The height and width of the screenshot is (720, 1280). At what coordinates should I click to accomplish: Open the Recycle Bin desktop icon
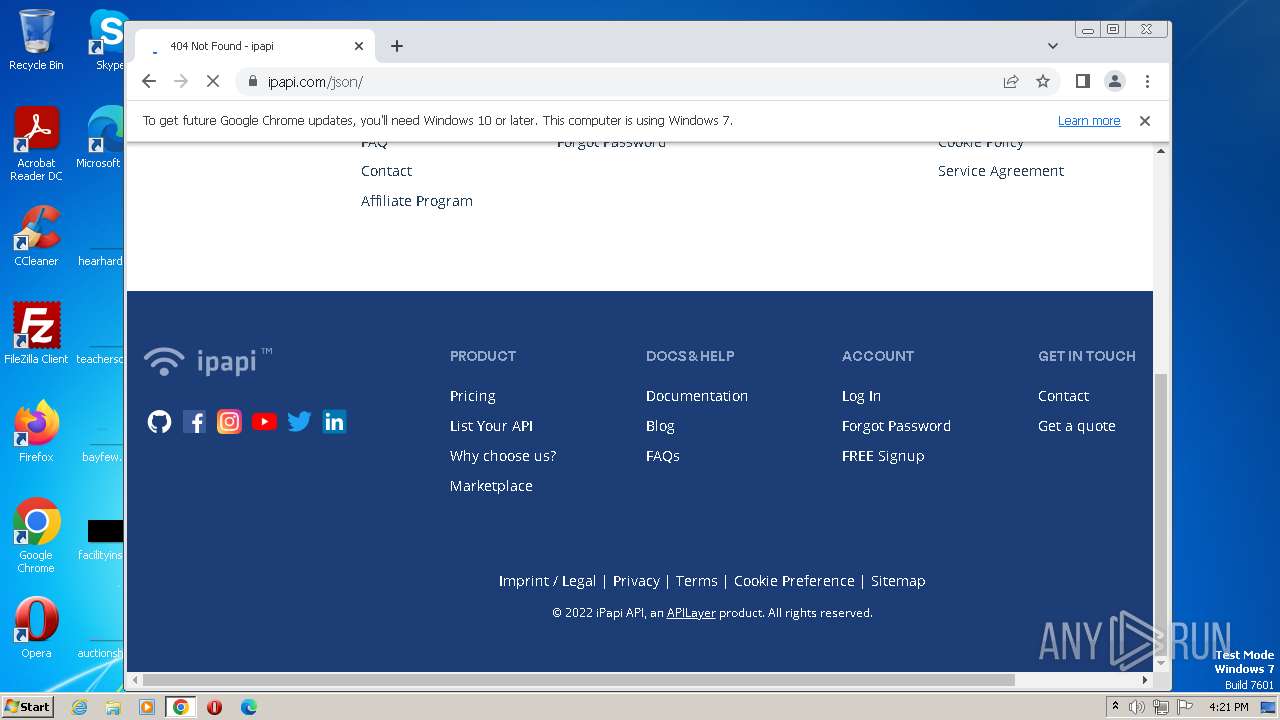pyautogui.click(x=36, y=40)
